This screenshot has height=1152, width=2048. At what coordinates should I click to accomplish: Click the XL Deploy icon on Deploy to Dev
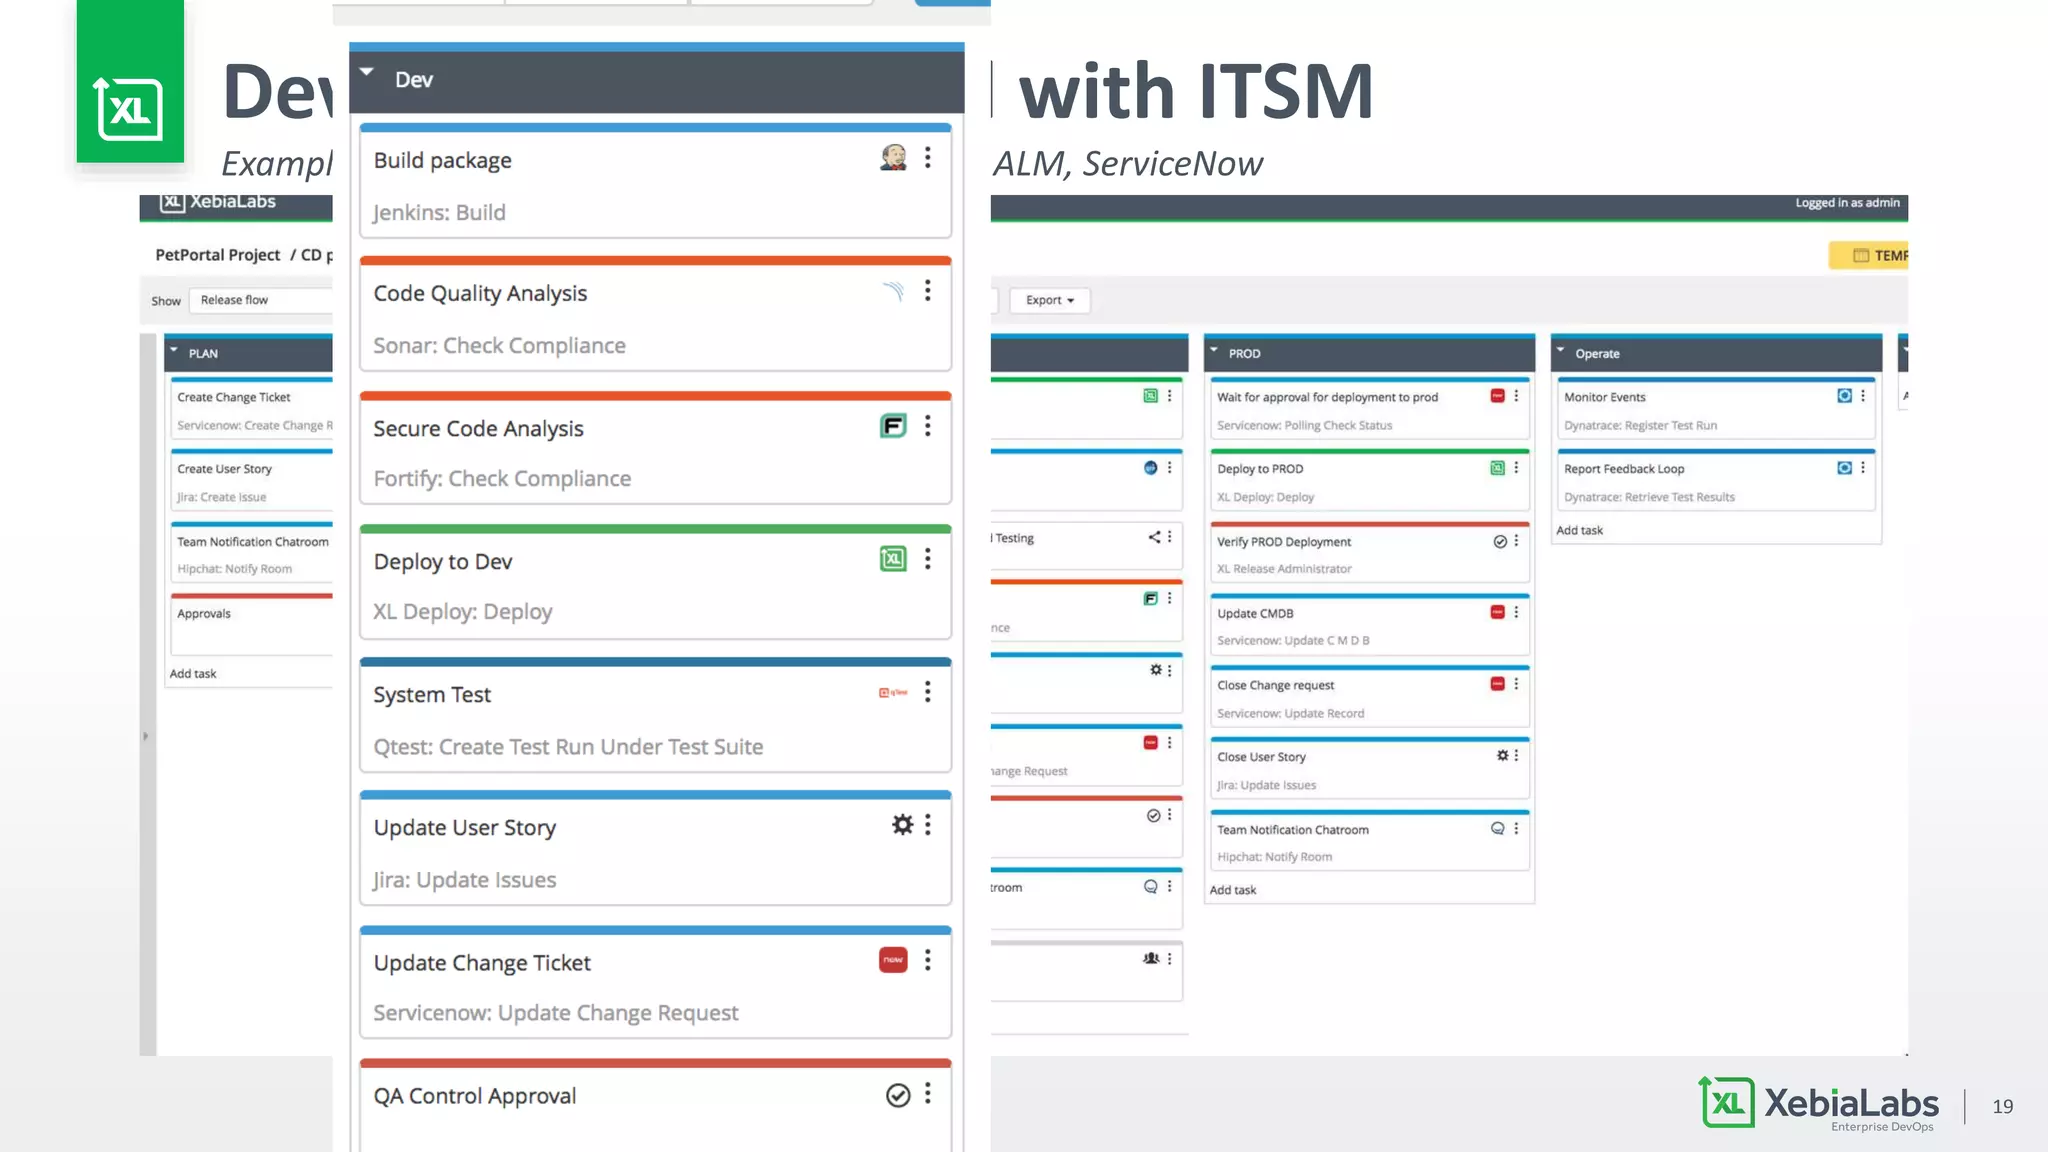893,559
